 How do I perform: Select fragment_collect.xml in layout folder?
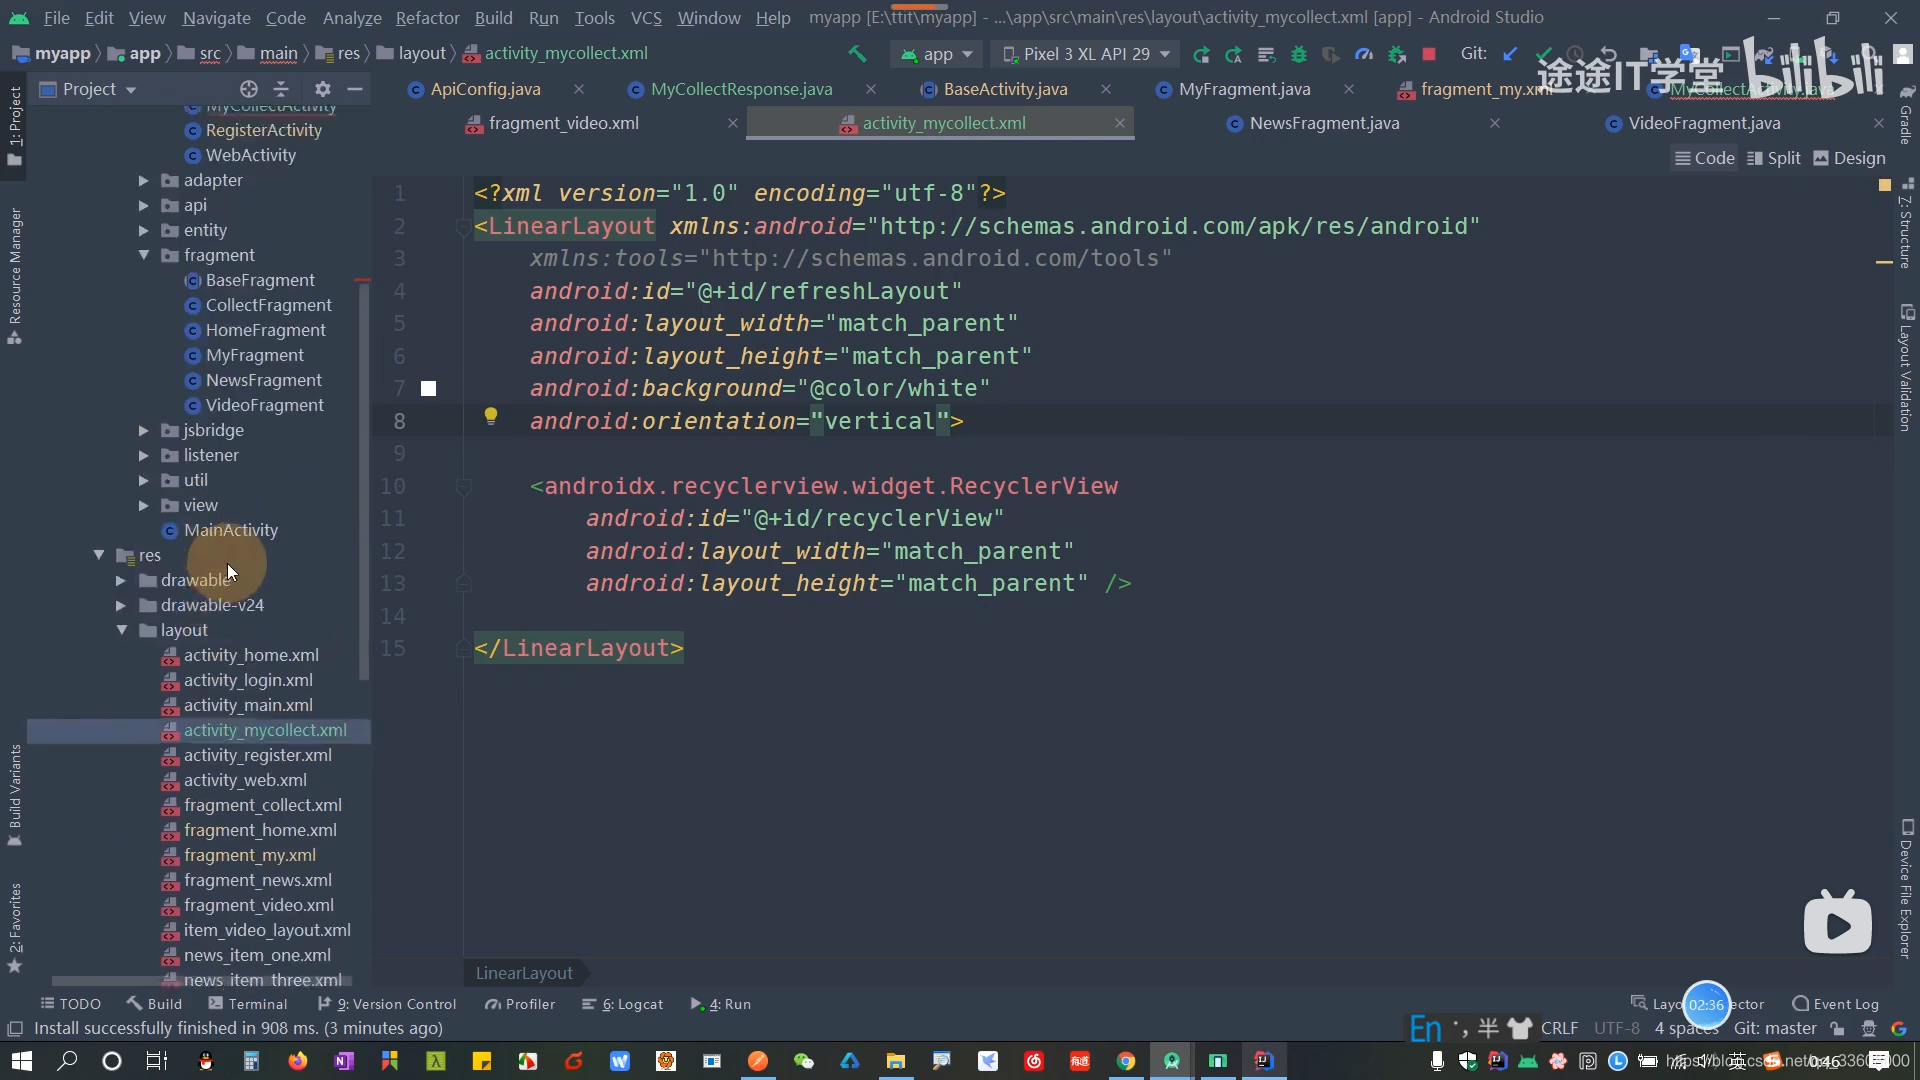click(262, 805)
